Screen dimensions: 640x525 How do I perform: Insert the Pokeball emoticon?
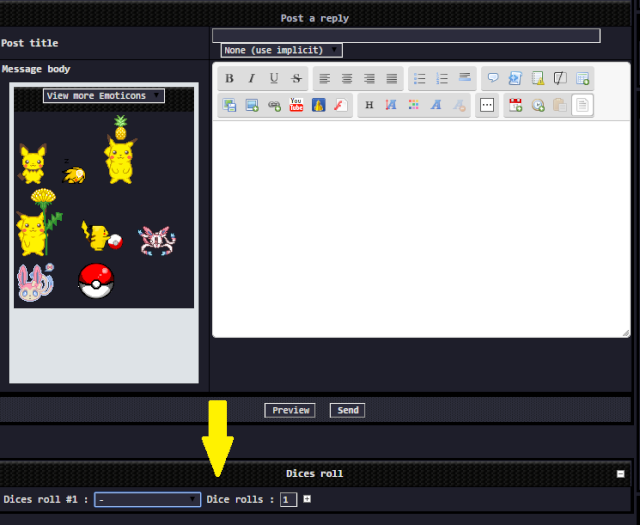pos(96,281)
